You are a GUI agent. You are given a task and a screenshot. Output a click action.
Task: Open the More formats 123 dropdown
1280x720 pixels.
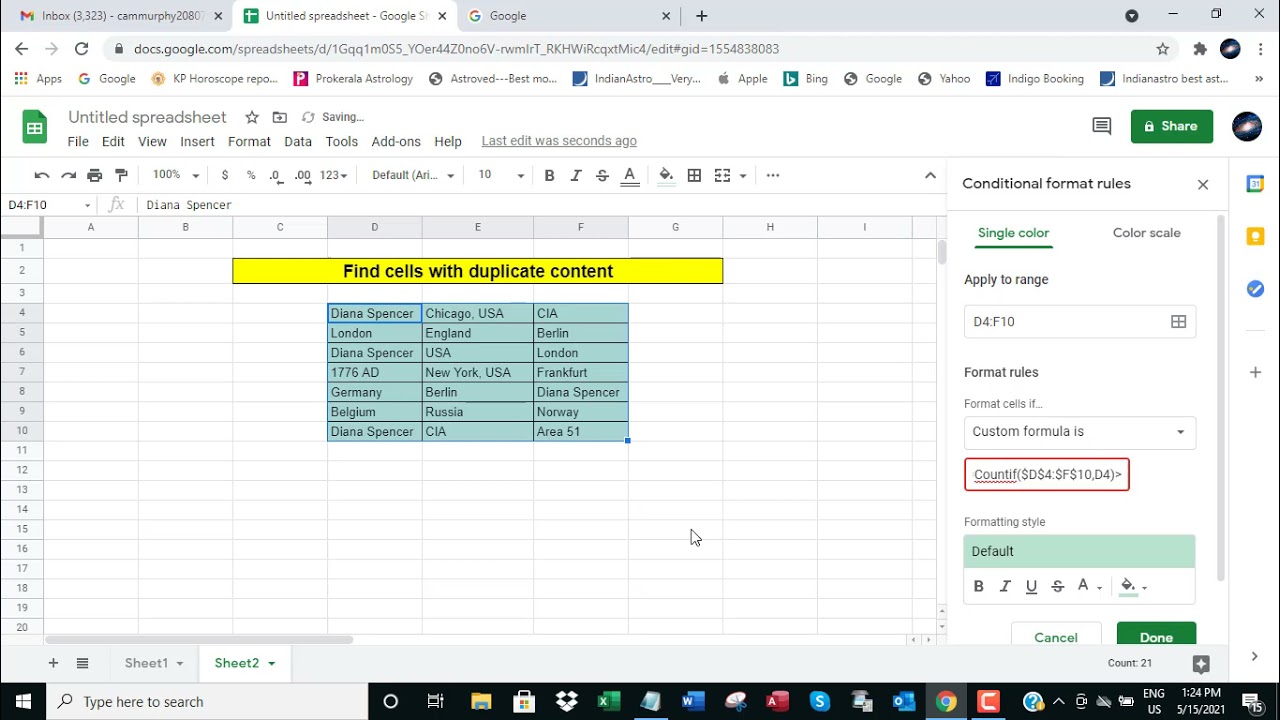click(334, 175)
